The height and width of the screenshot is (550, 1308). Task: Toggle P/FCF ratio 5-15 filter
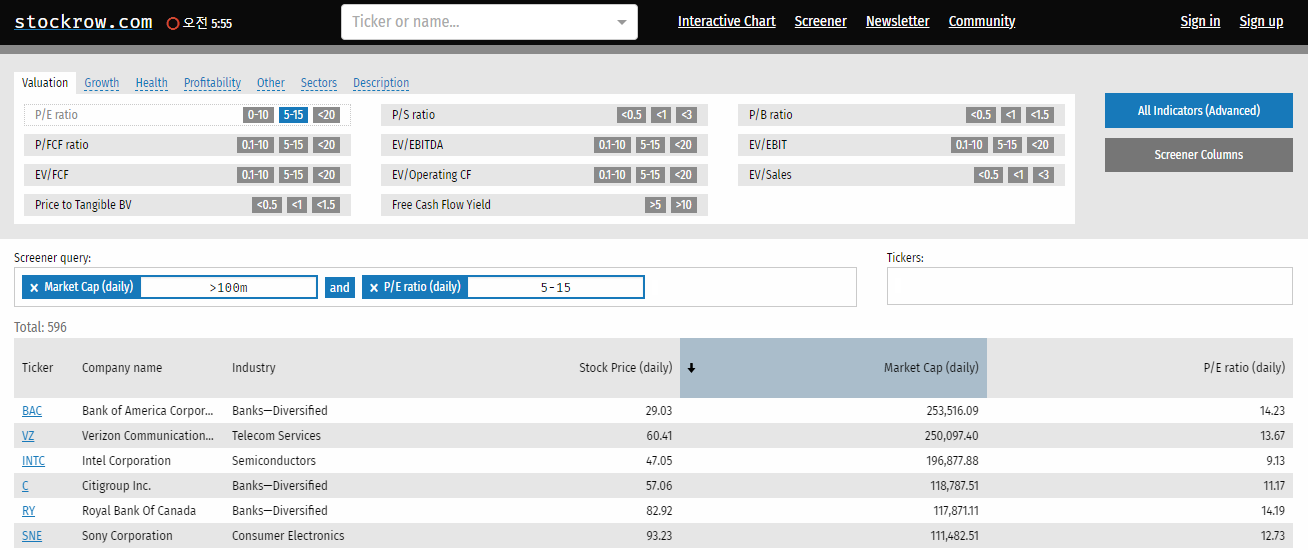tap(293, 145)
